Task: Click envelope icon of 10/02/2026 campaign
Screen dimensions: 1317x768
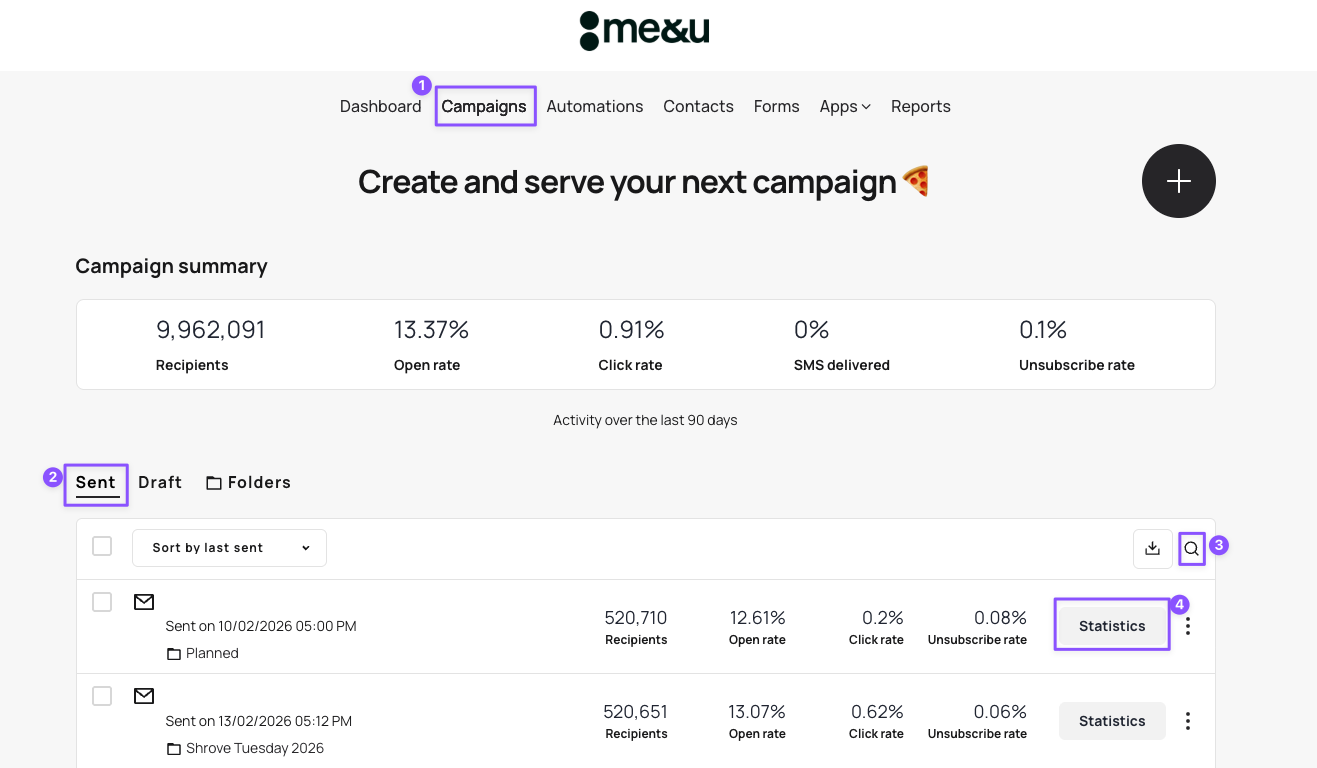Action: (x=144, y=602)
